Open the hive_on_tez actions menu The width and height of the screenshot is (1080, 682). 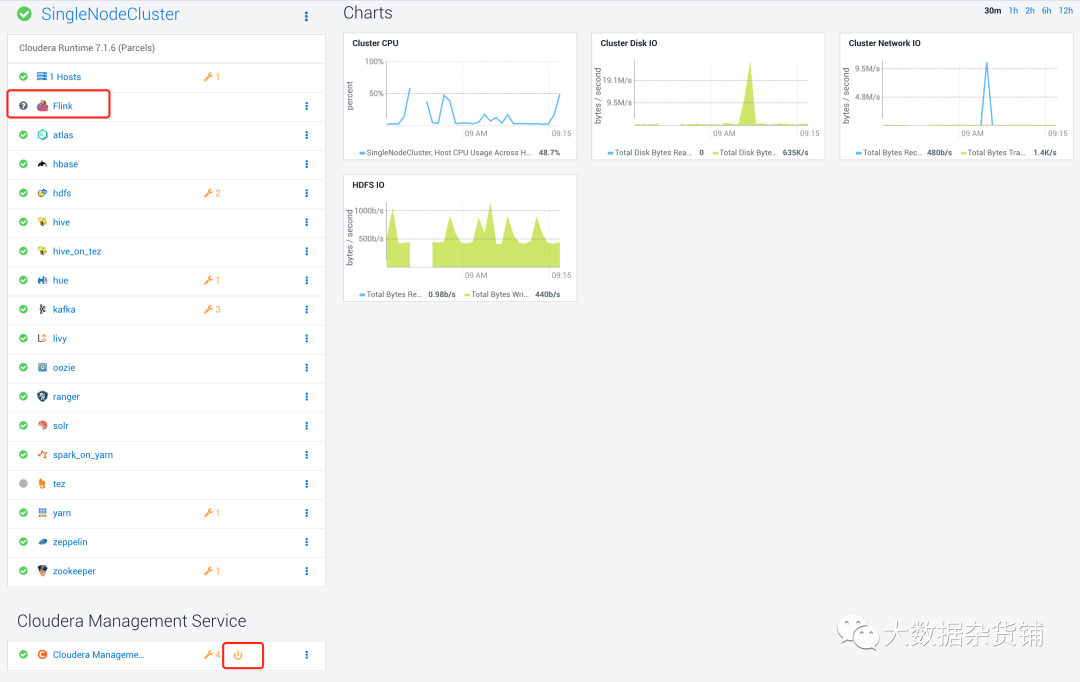click(307, 251)
